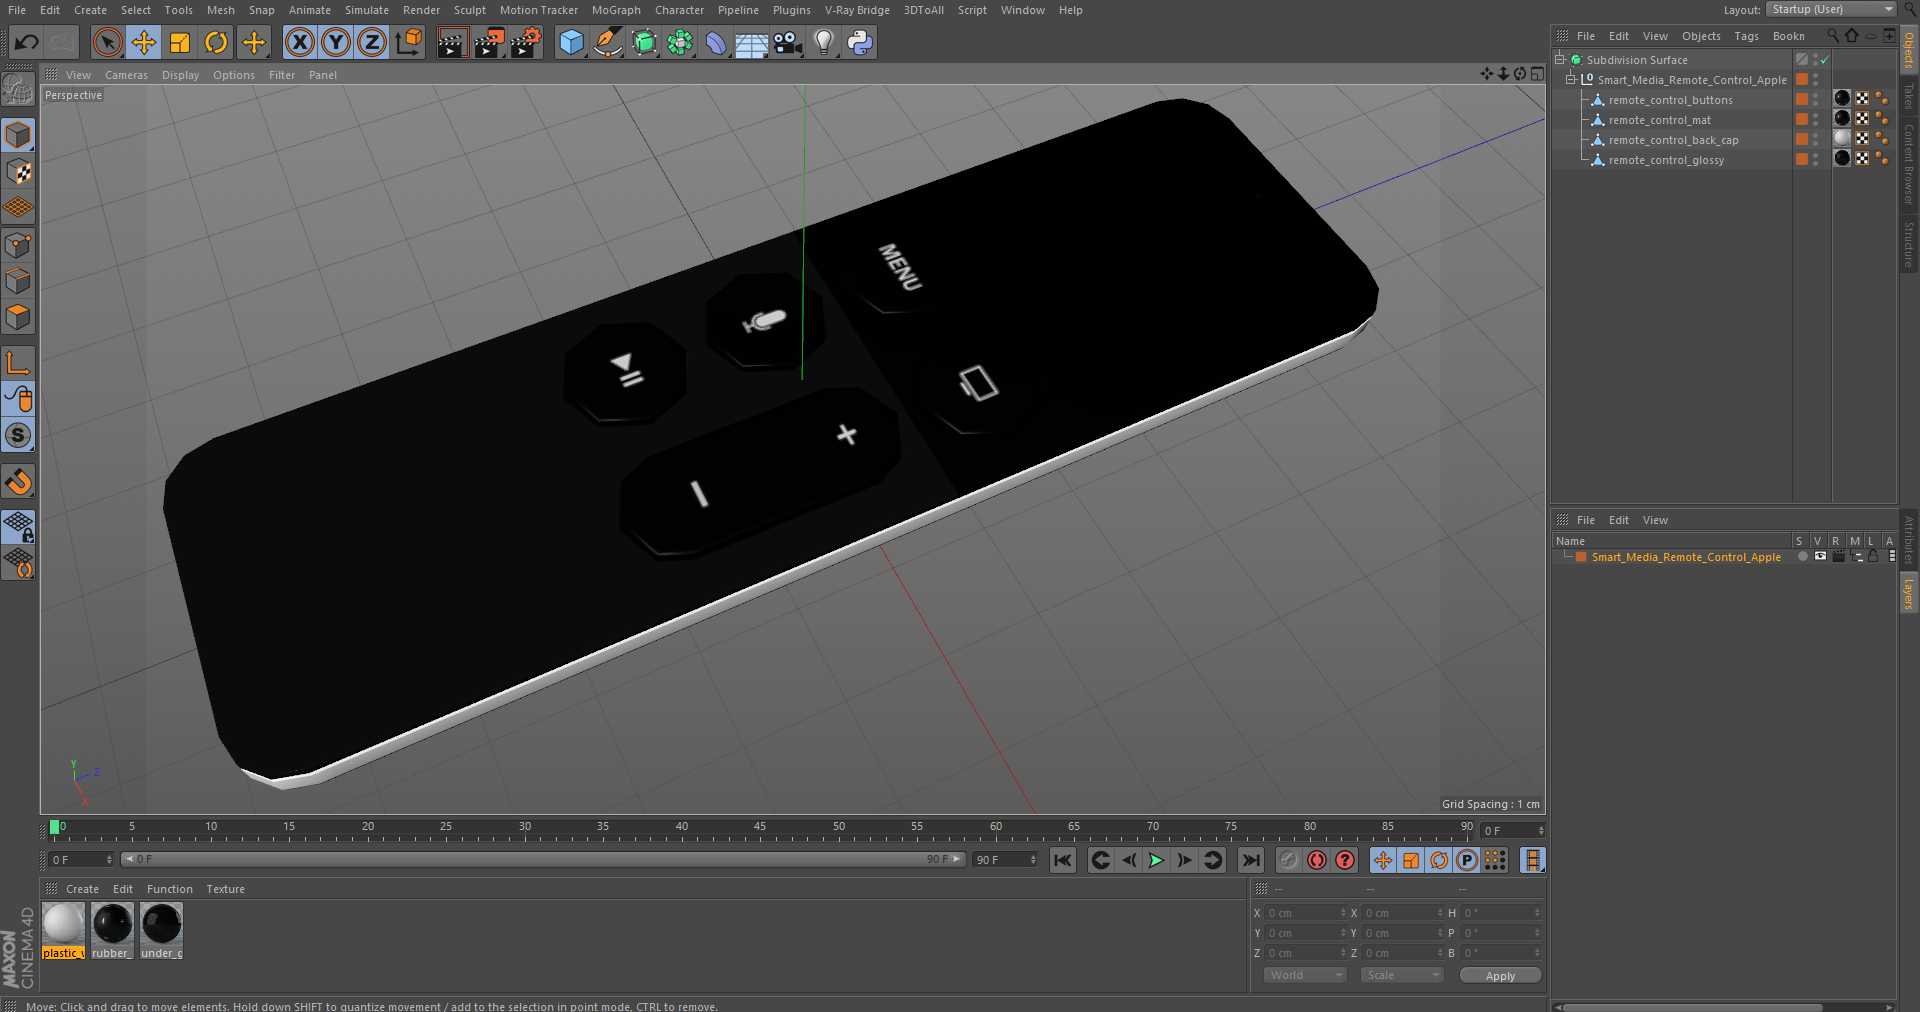Open the Layout dropdown Startup (User)
This screenshot has width=1920, height=1012.
(x=1831, y=9)
